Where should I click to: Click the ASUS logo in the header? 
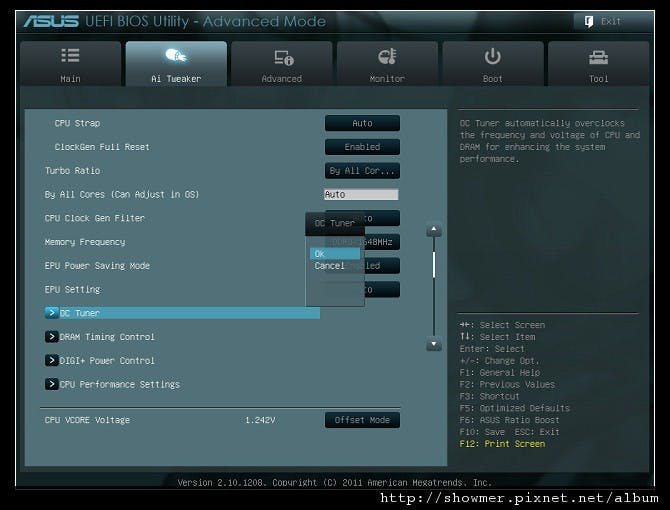pyautogui.click(x=51, y=21)
